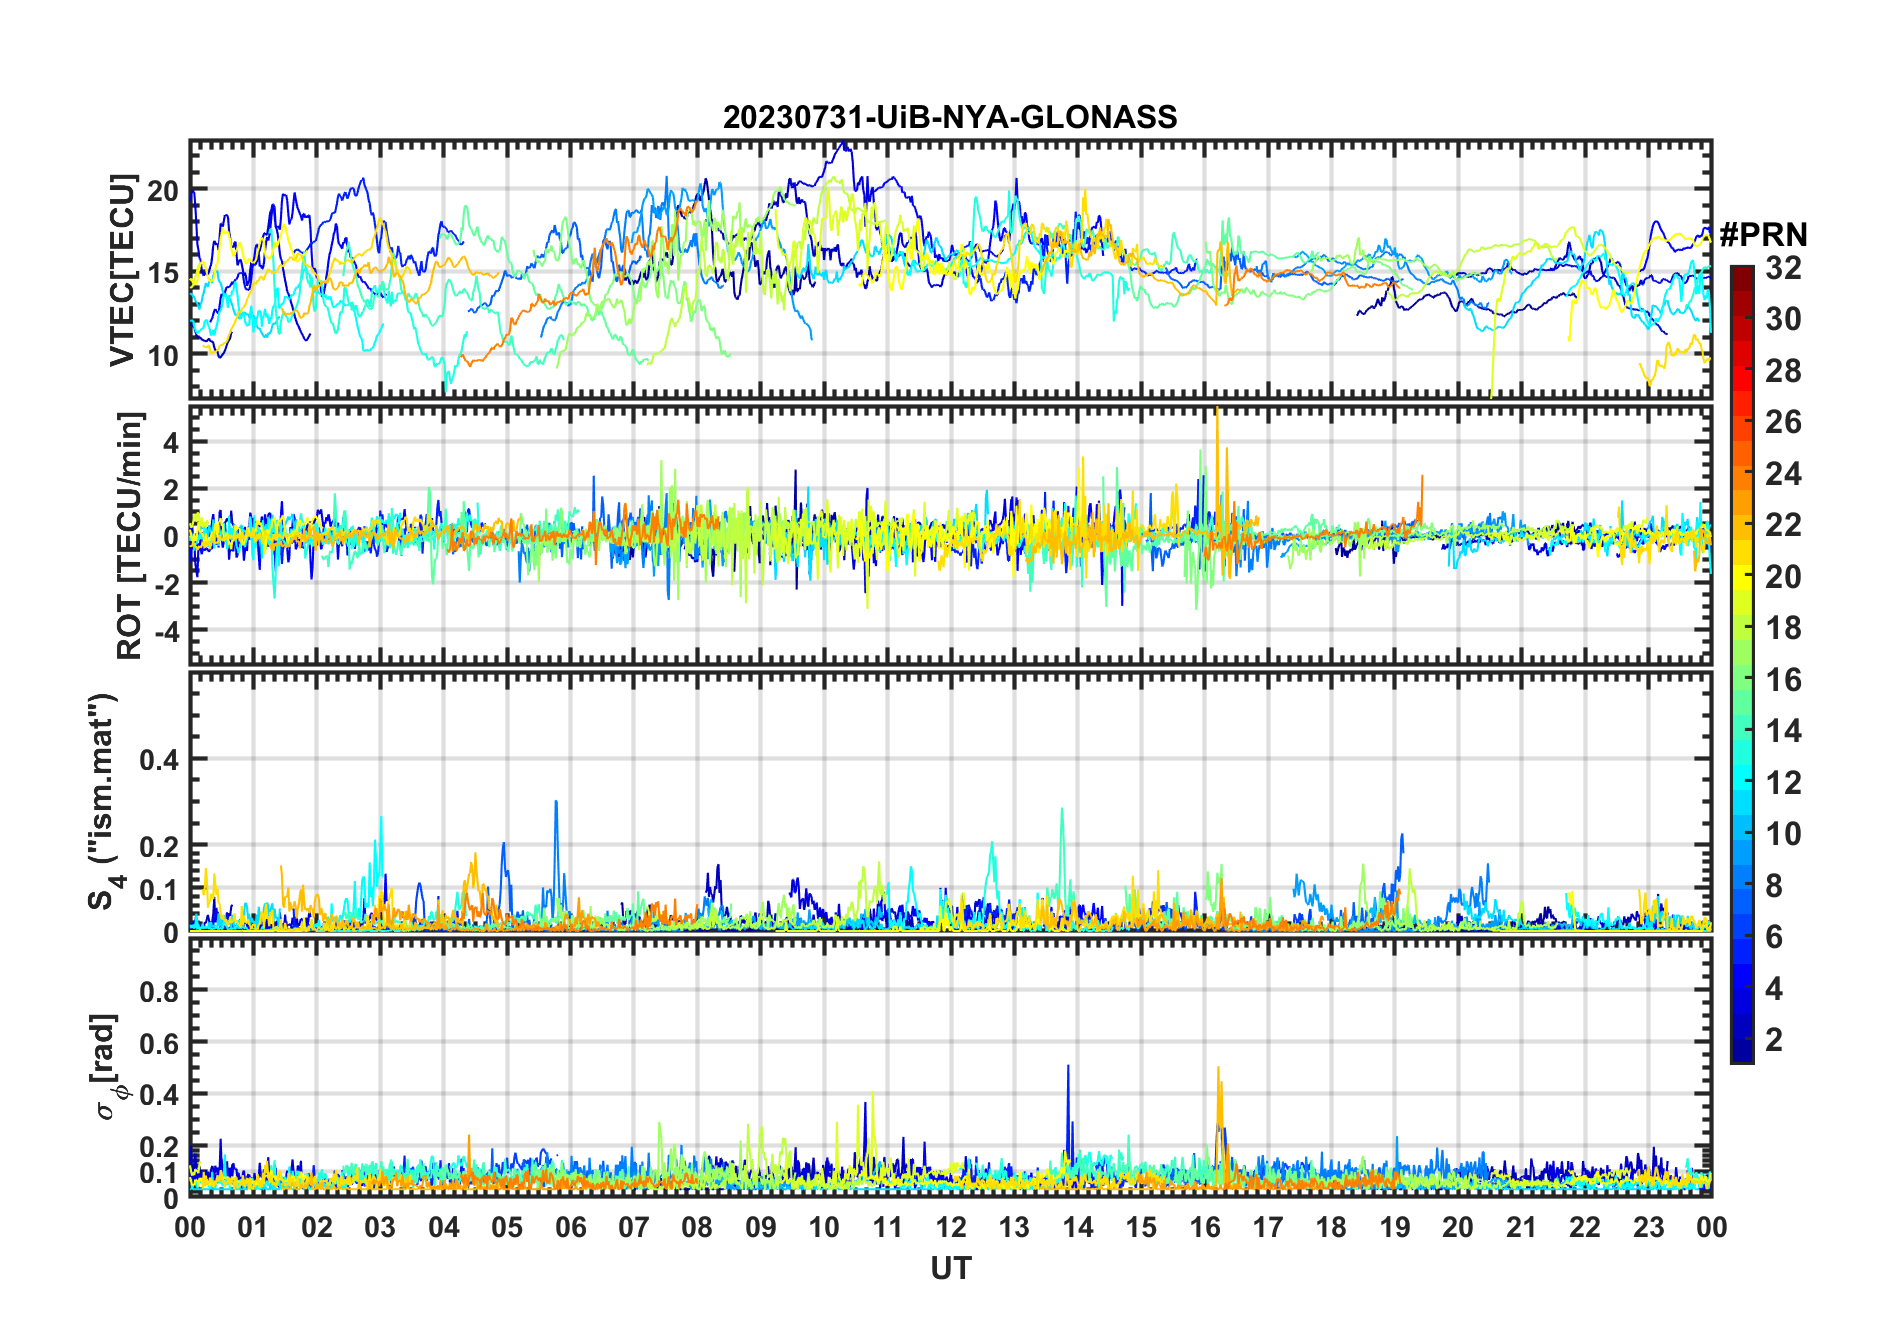Click colorbar tick label 24
The height and width of the screenshot is (1330, 1902).
[x=1783, y=474]
